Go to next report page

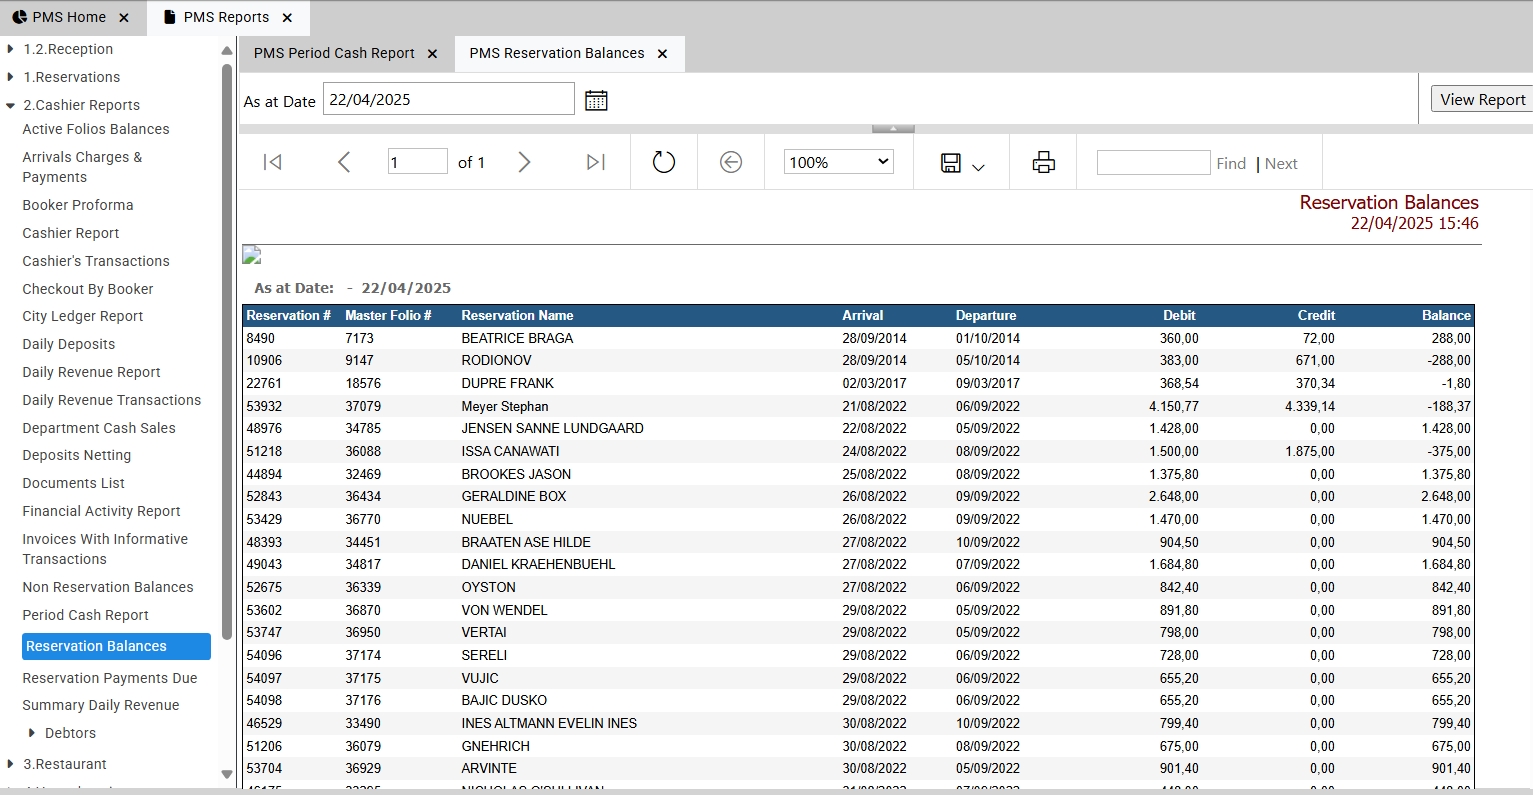tap(524, 162)
